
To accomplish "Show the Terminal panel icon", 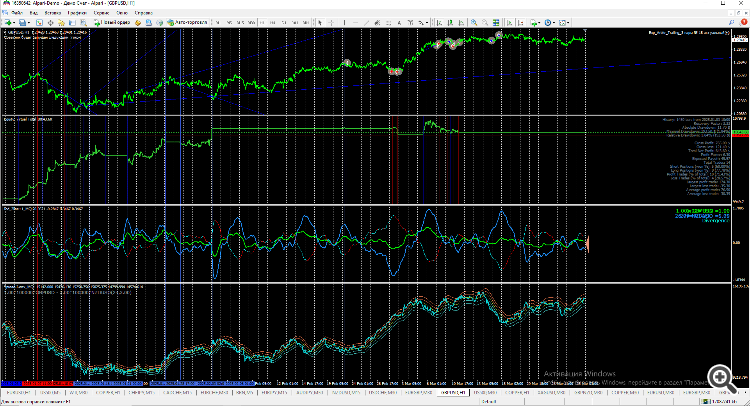I will pyautogui.click(x=72, y=22).
